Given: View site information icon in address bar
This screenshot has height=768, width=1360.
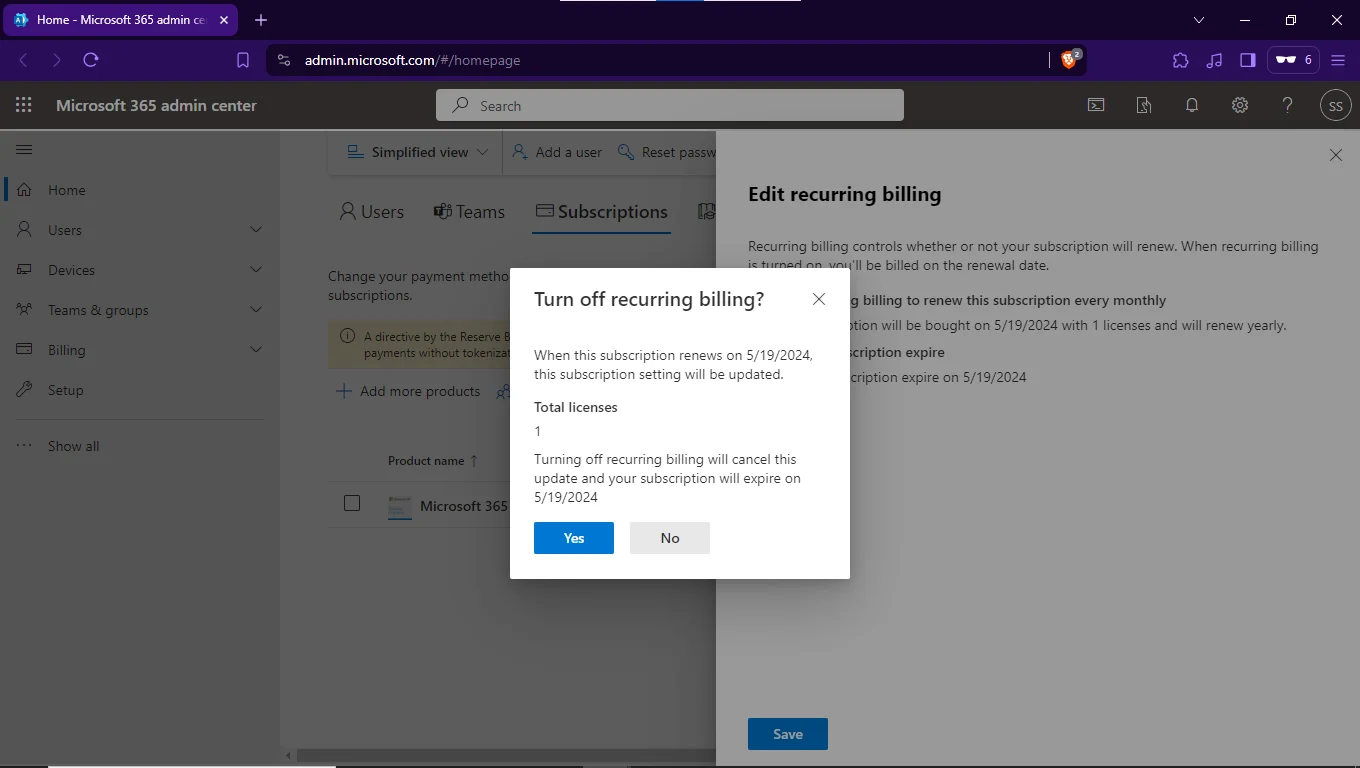Looking at the screenshot, I should coord(284,60).
